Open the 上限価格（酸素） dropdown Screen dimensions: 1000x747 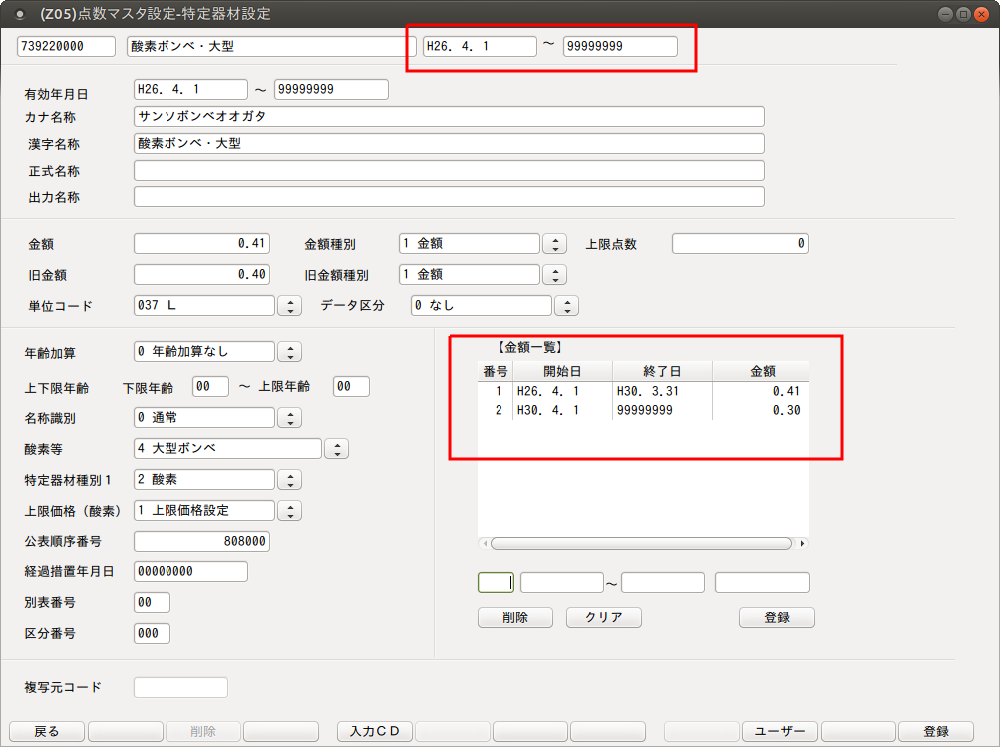[289, 511]
